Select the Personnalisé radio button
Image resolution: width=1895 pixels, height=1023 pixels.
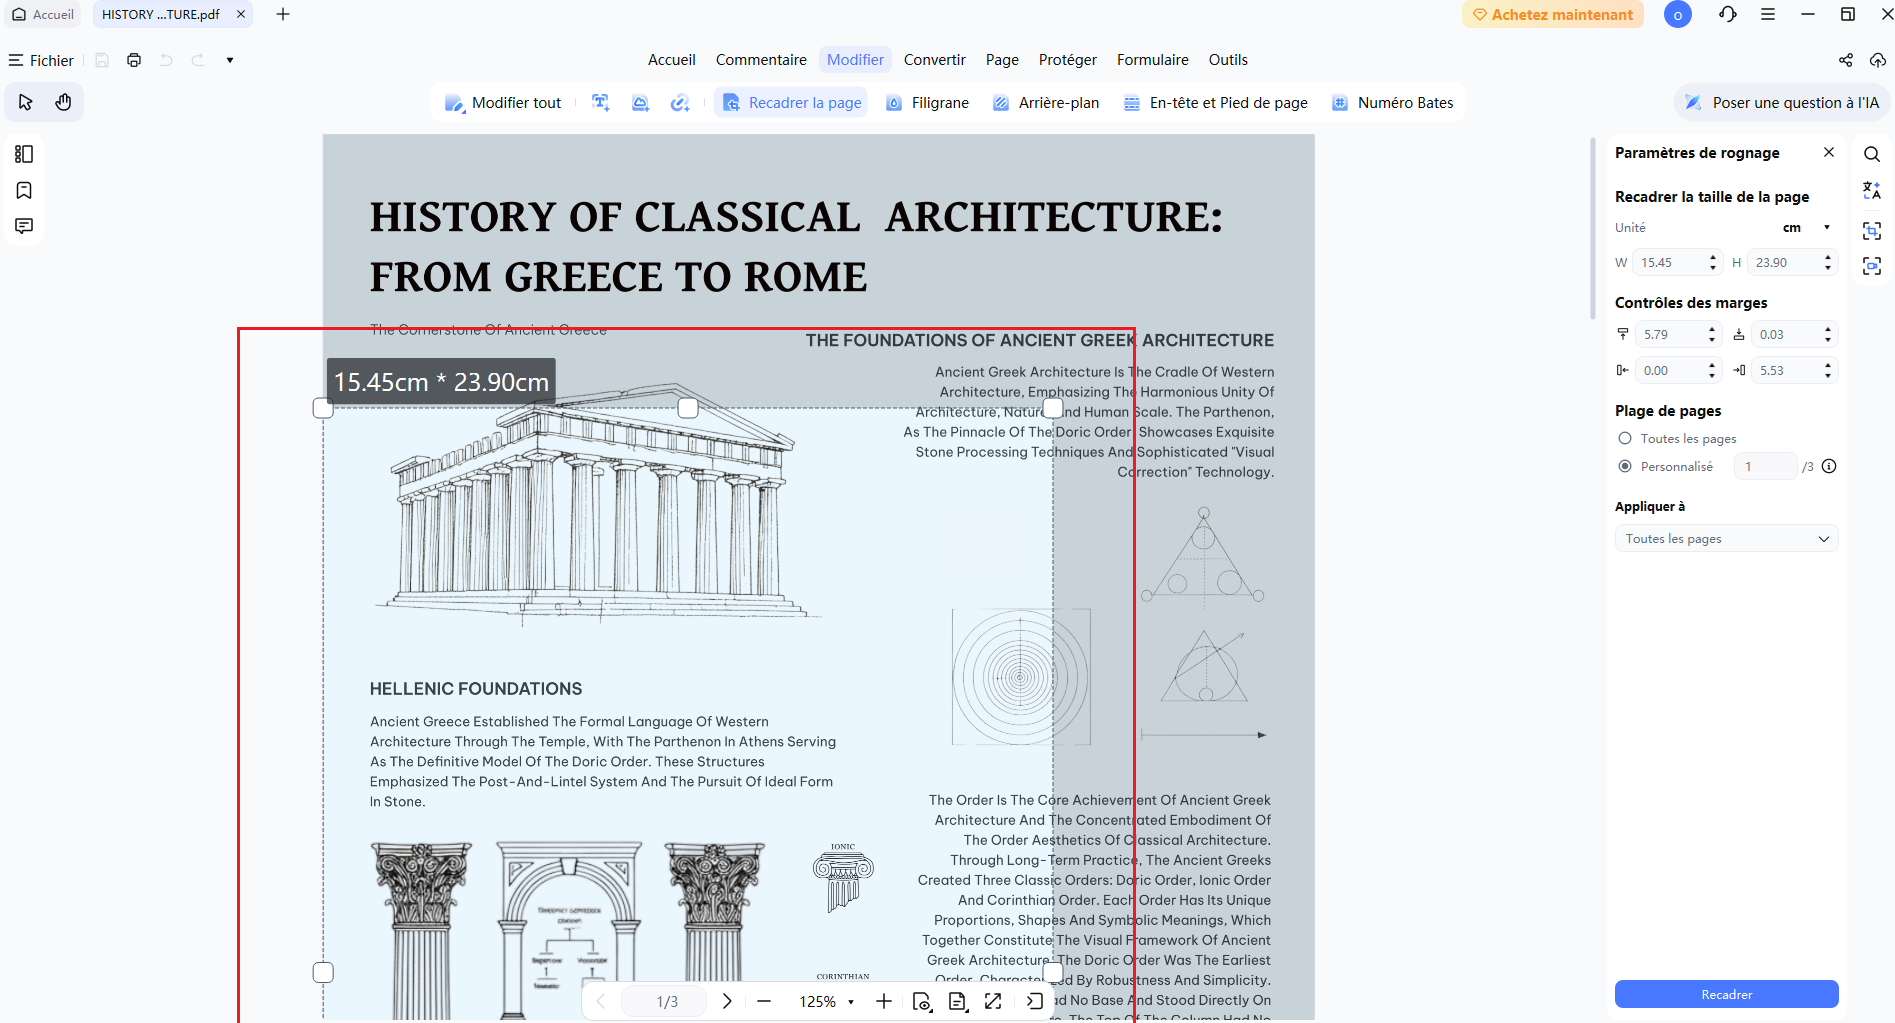pos(1625,466)
